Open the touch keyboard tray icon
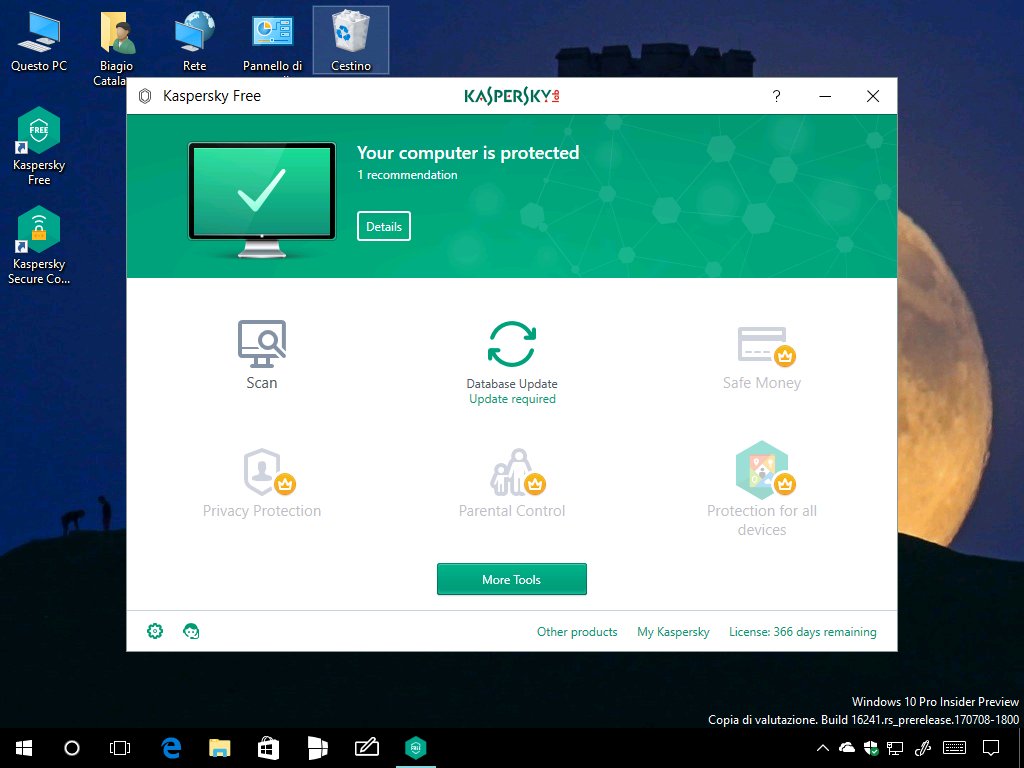1024x768 pixels. (955, 748)
